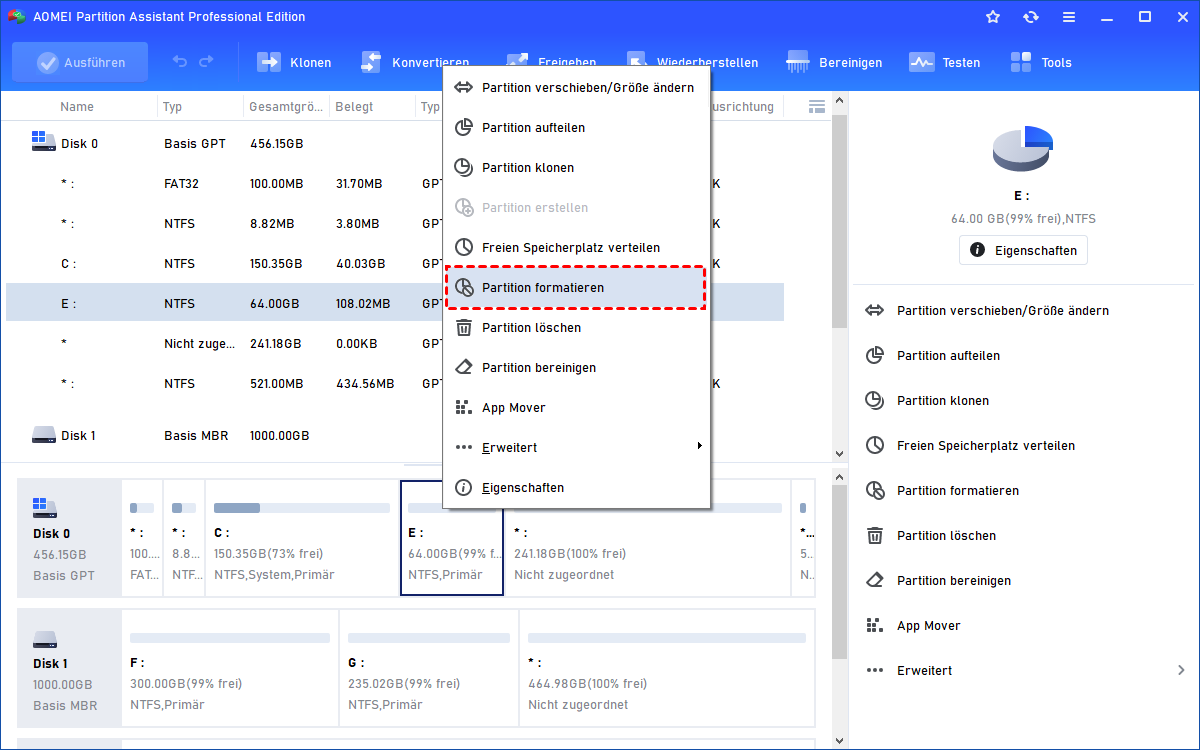Open the Bereinigen toolbar menu

click(x=835, y=62)
